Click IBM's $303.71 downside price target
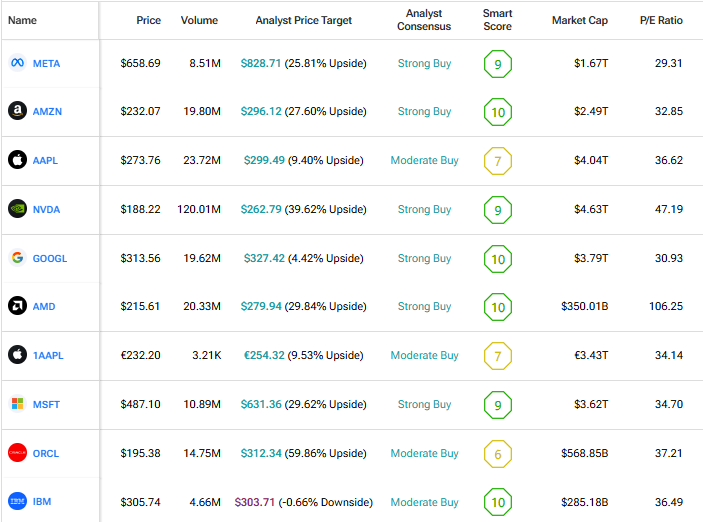Viewport: 703px width, 522px height. 254,502
